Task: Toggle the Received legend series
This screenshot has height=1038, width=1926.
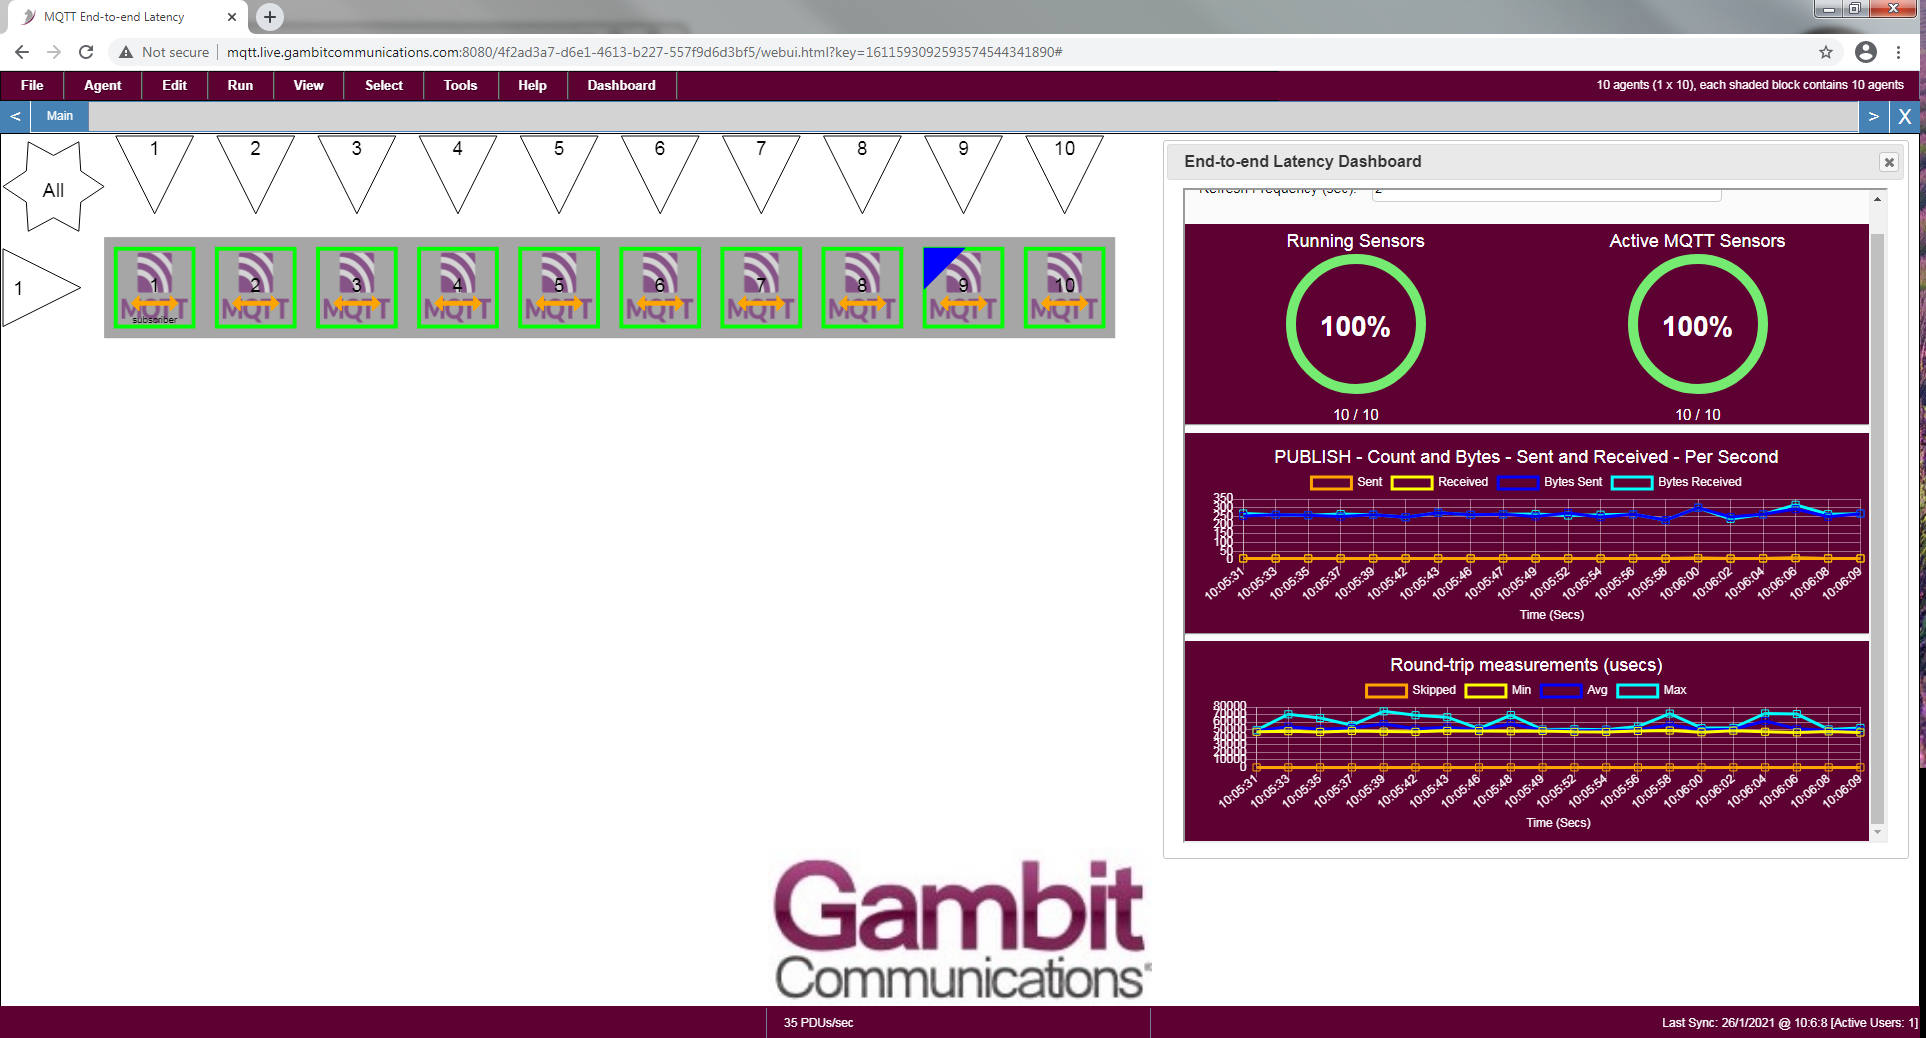Action: [x=1439, y=482]
